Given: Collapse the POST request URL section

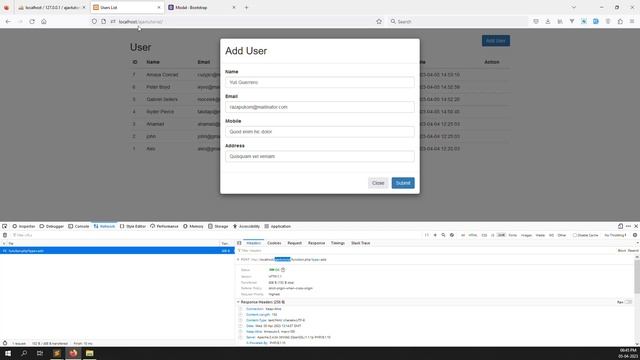Looking at the screenshot, I should [238, 260].
